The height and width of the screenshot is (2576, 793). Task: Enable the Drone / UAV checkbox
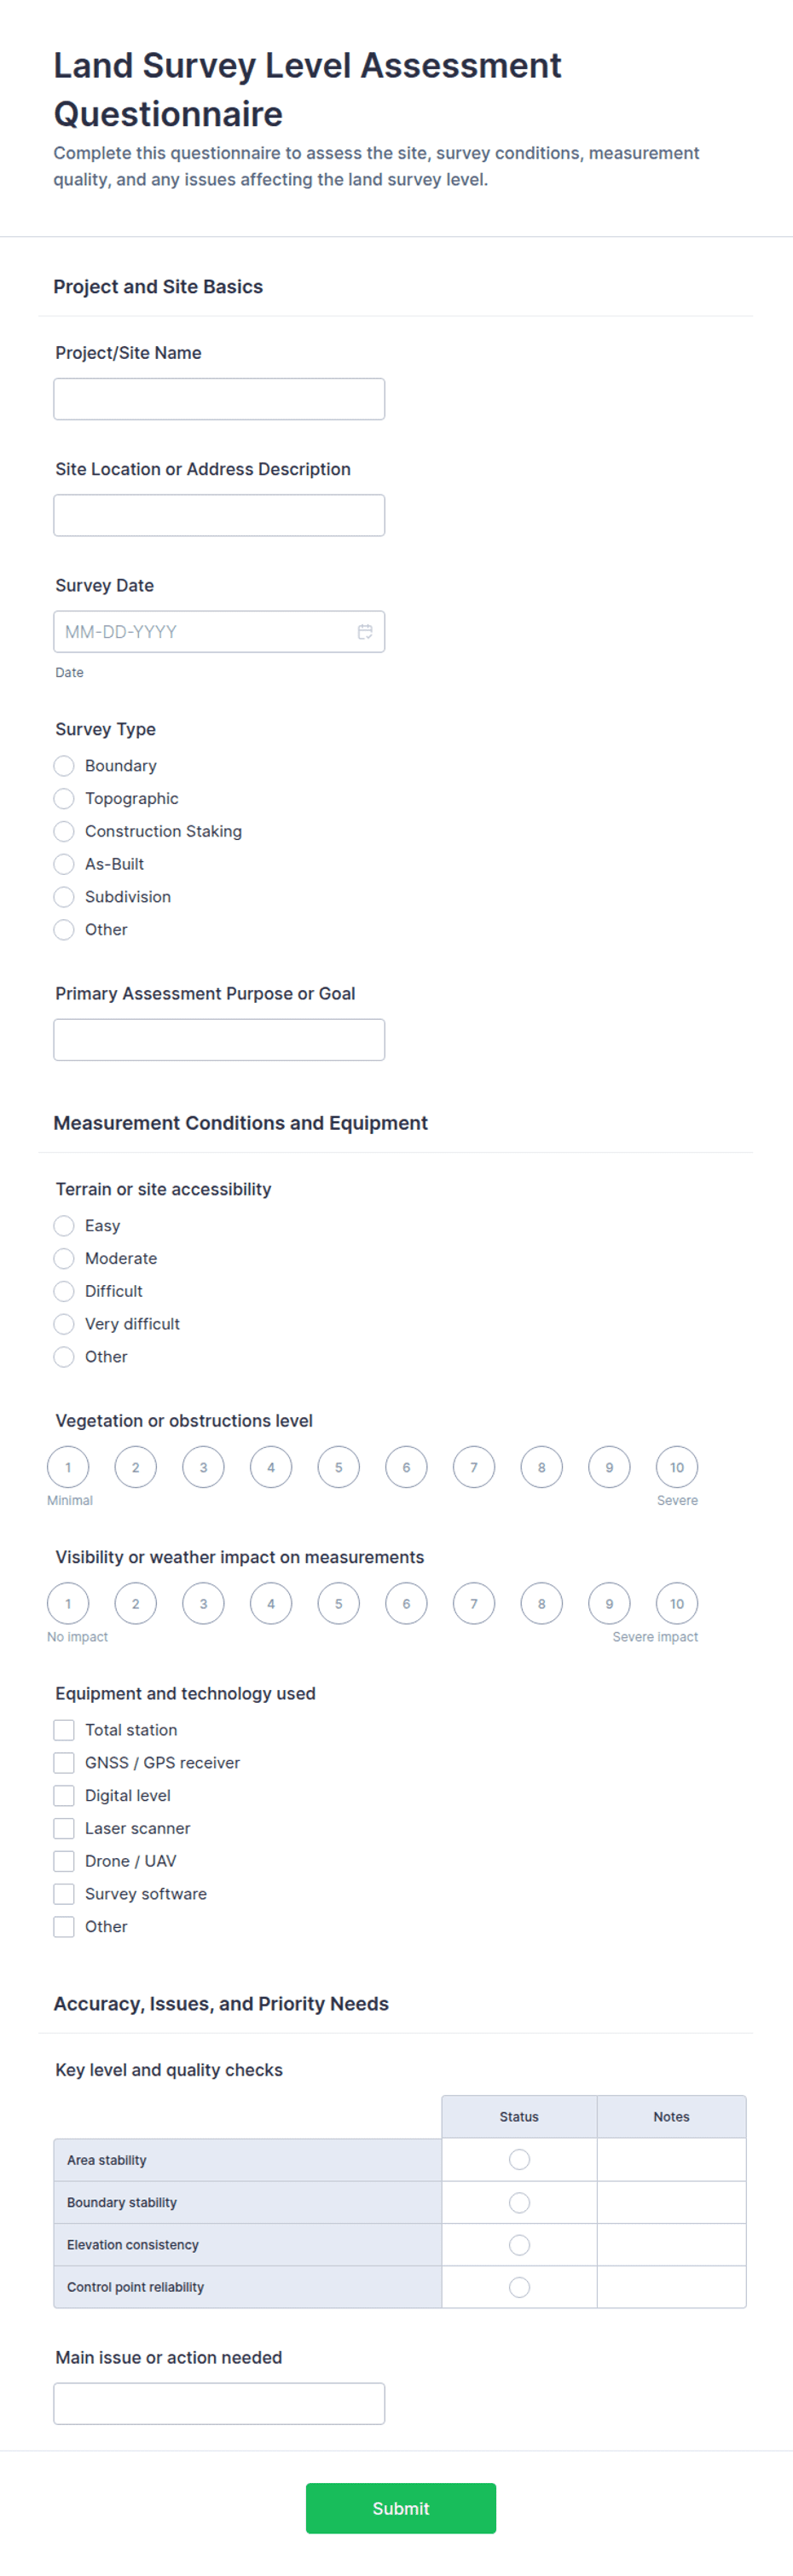click(x=64, y=1861)
